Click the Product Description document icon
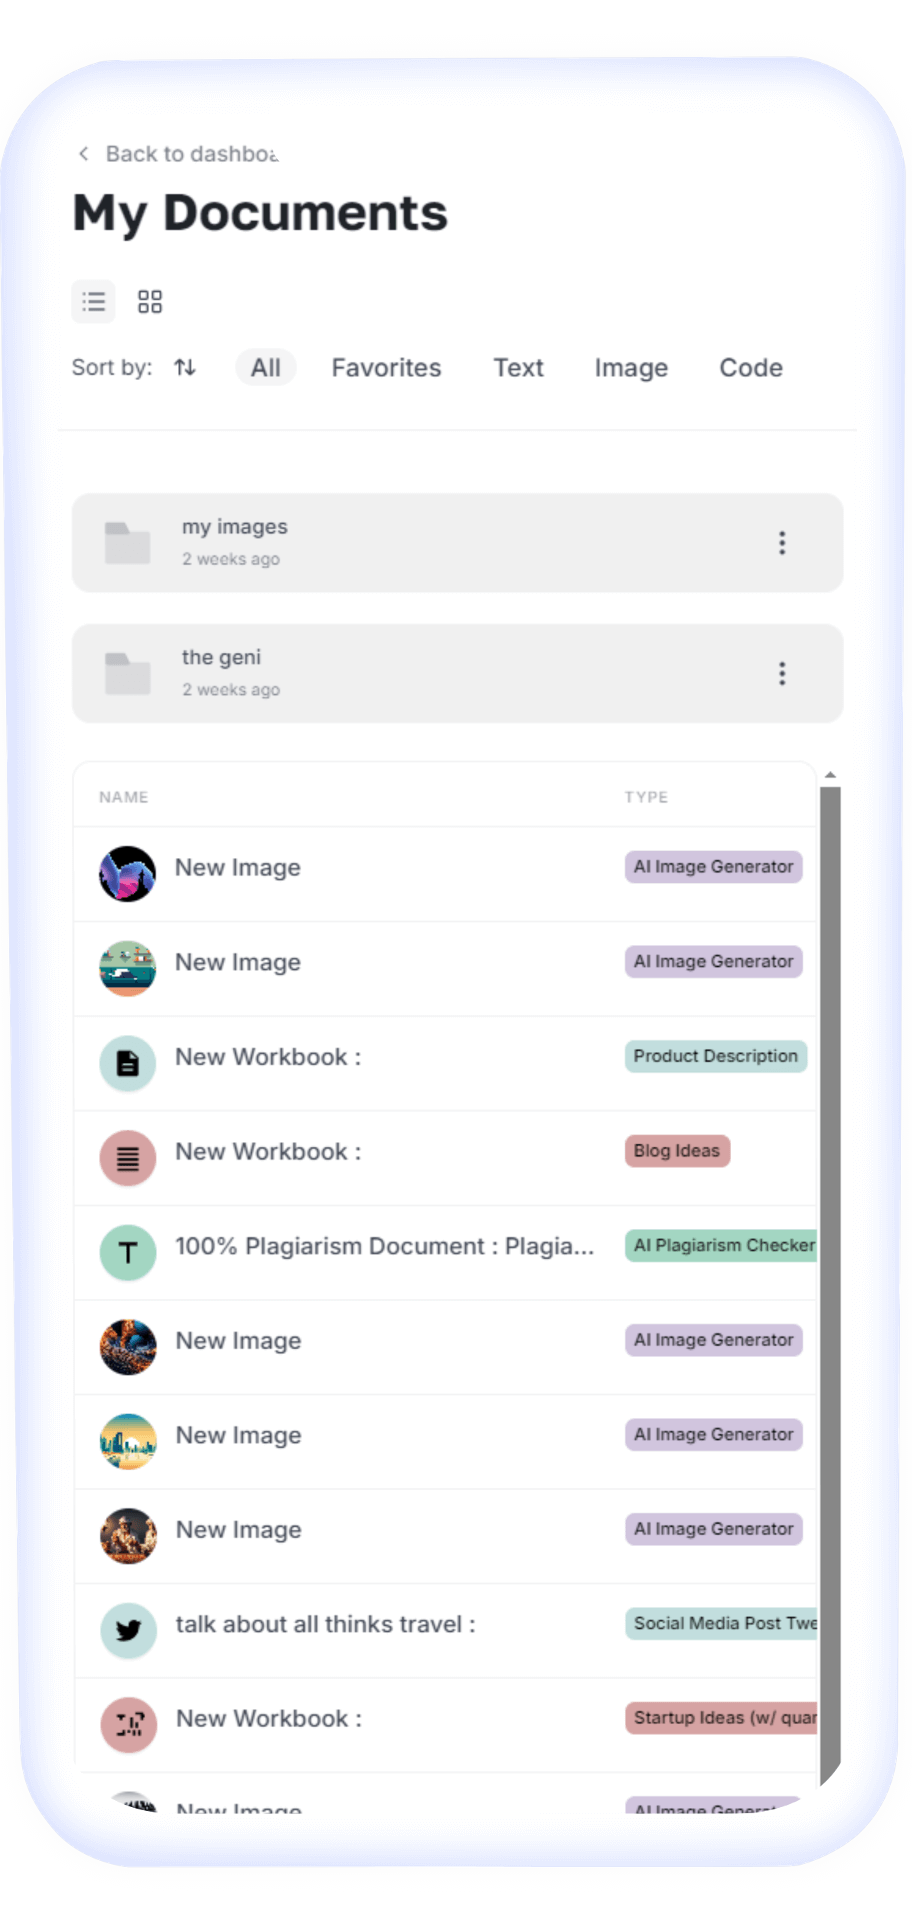This screenshot has width=912, height=1920. pos(128,1063)
